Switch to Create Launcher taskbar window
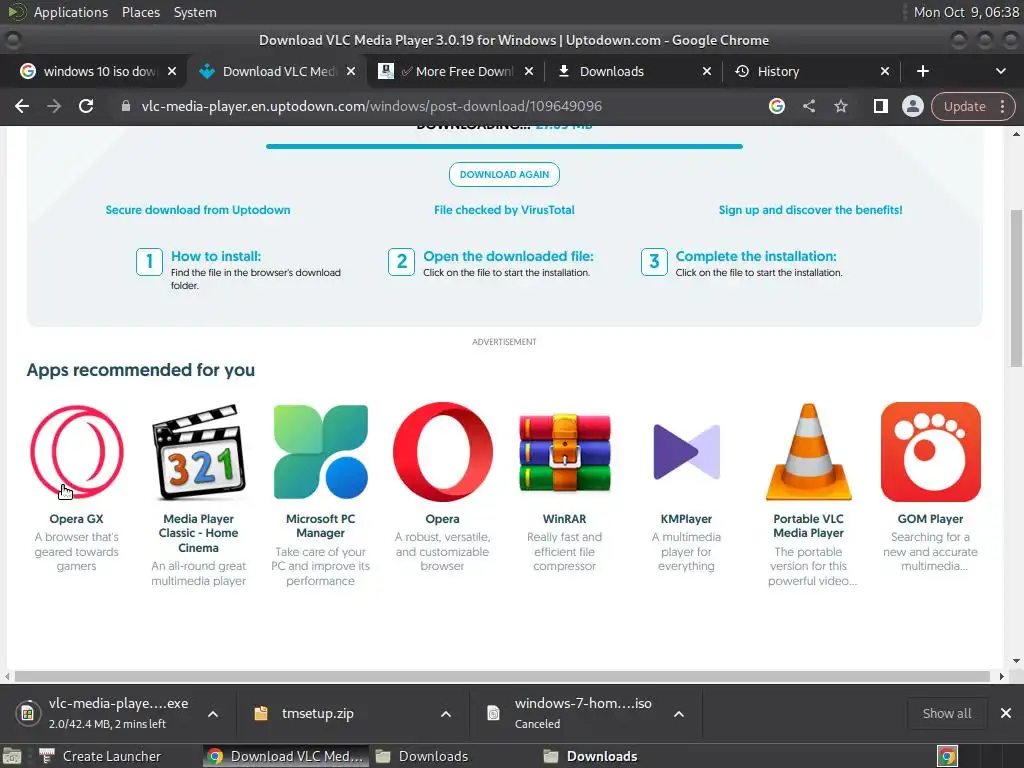 point(100,756)
